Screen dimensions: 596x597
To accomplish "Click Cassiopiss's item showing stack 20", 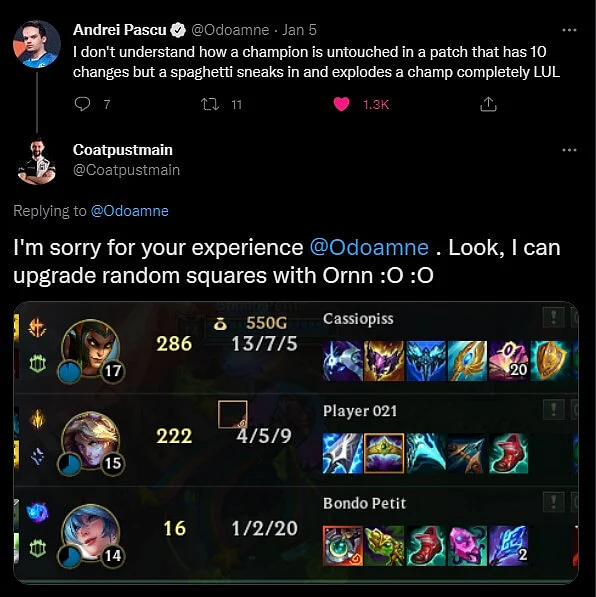I will click(508, 361).
